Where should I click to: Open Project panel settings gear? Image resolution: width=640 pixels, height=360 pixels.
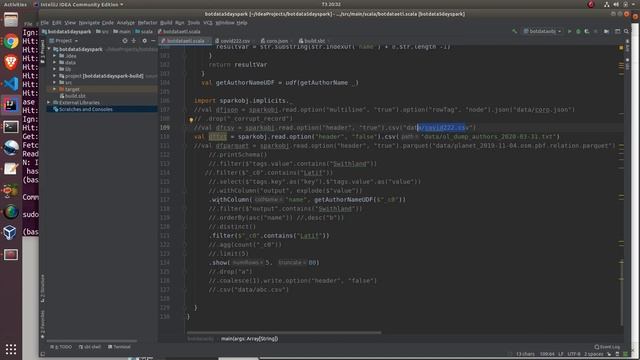(144, 41)
